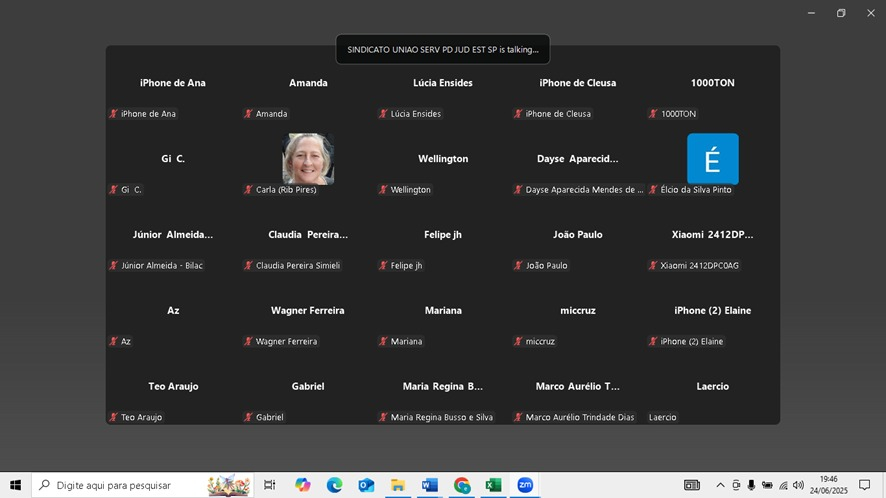Click the battery icon in system tray
This screenshot has height=498, width=886.
pyautogui.click(x=767, y=485)
